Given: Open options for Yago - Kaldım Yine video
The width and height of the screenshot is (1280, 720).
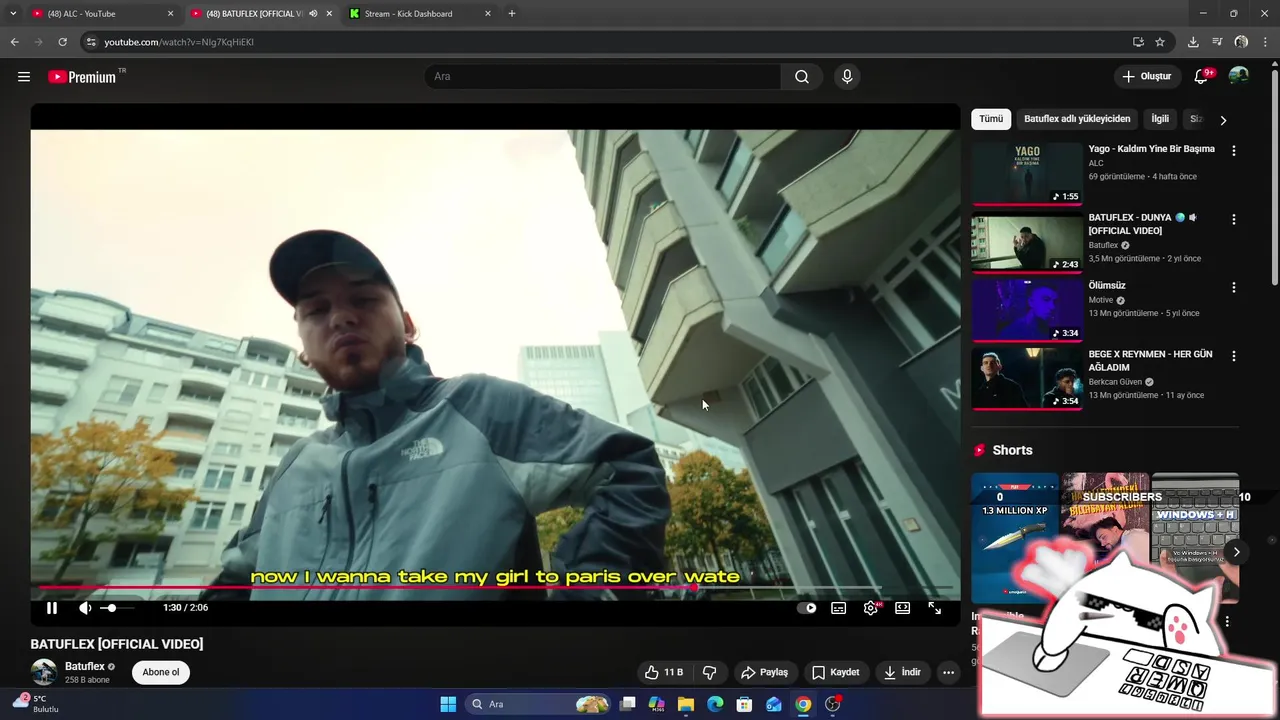Looking at the screenshot, I should [1234, 151].
